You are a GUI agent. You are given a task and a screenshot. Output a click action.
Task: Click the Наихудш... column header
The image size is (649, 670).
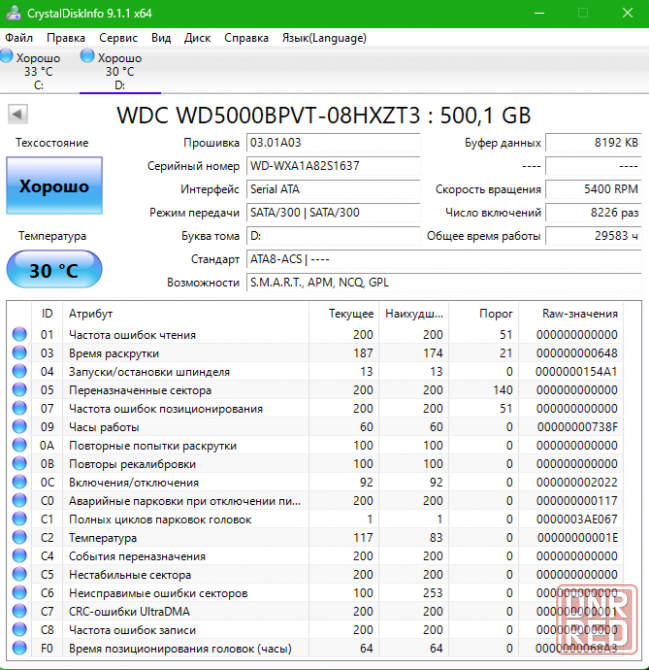414,313
